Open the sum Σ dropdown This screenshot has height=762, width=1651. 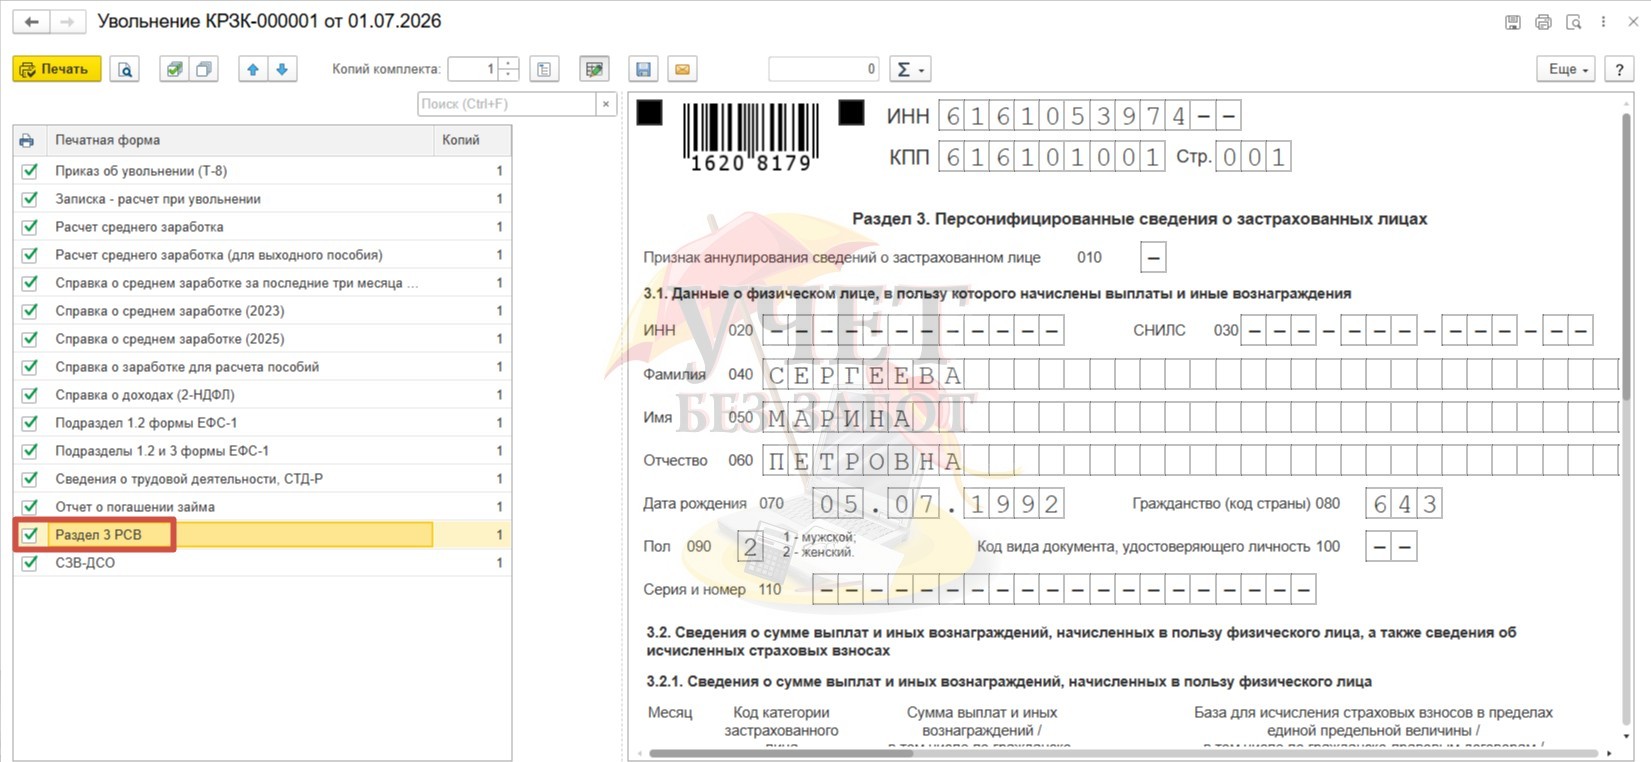click(910, 69)
